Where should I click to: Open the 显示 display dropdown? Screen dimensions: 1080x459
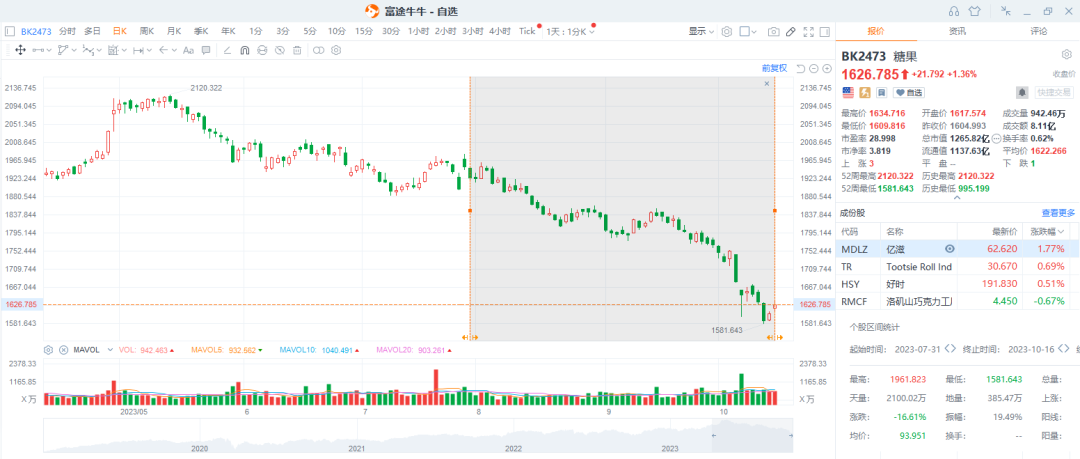tap(701, 31)
